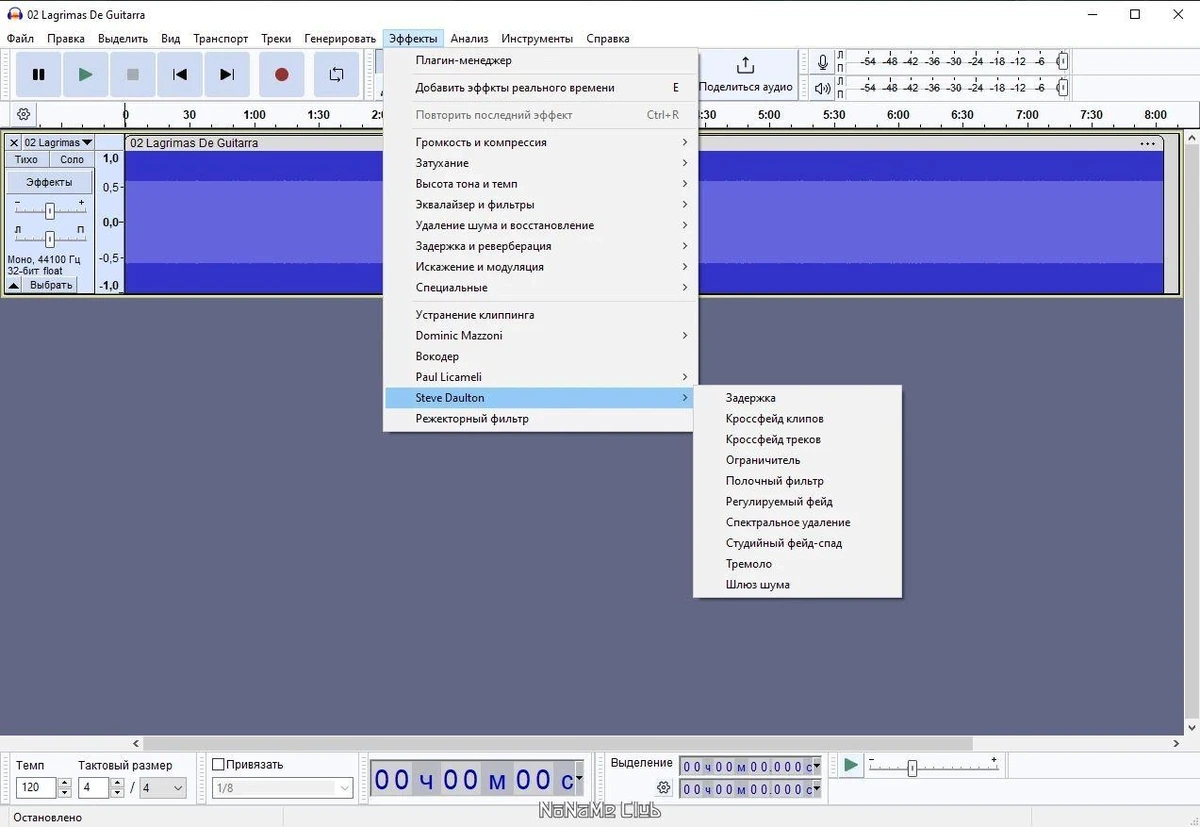Choose Шлюз шума effect
The width and height of the screenshot is (1200, 827).
[798, 585]
